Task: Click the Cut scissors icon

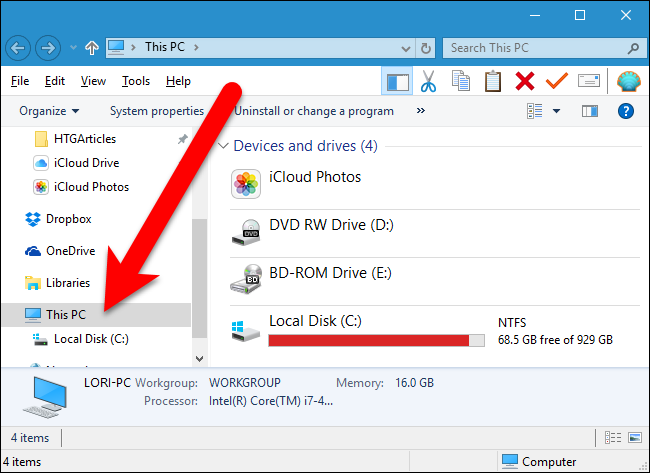Action: click(x=428, y=81)
